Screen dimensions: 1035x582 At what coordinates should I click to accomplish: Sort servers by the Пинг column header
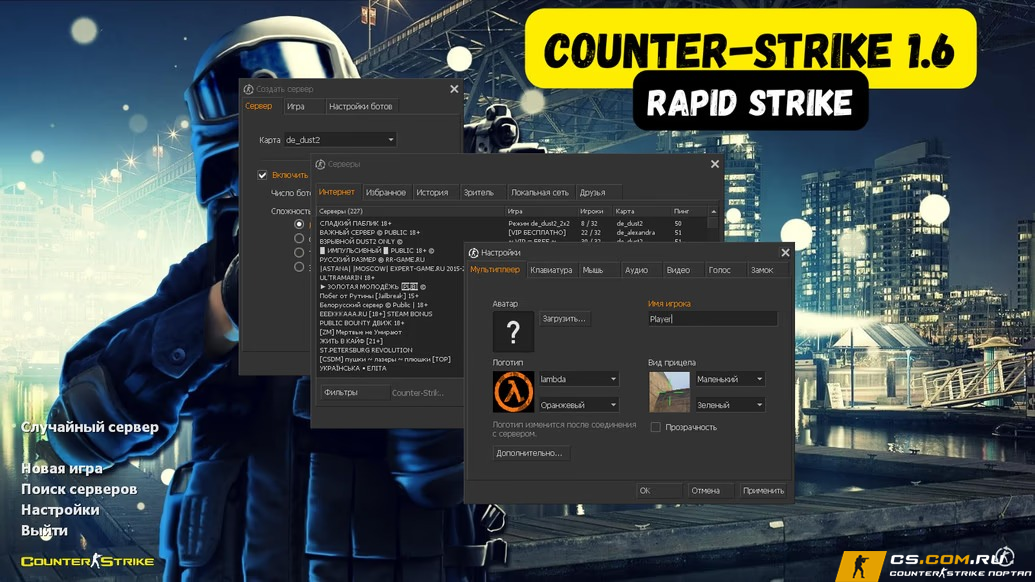point(689,211)
